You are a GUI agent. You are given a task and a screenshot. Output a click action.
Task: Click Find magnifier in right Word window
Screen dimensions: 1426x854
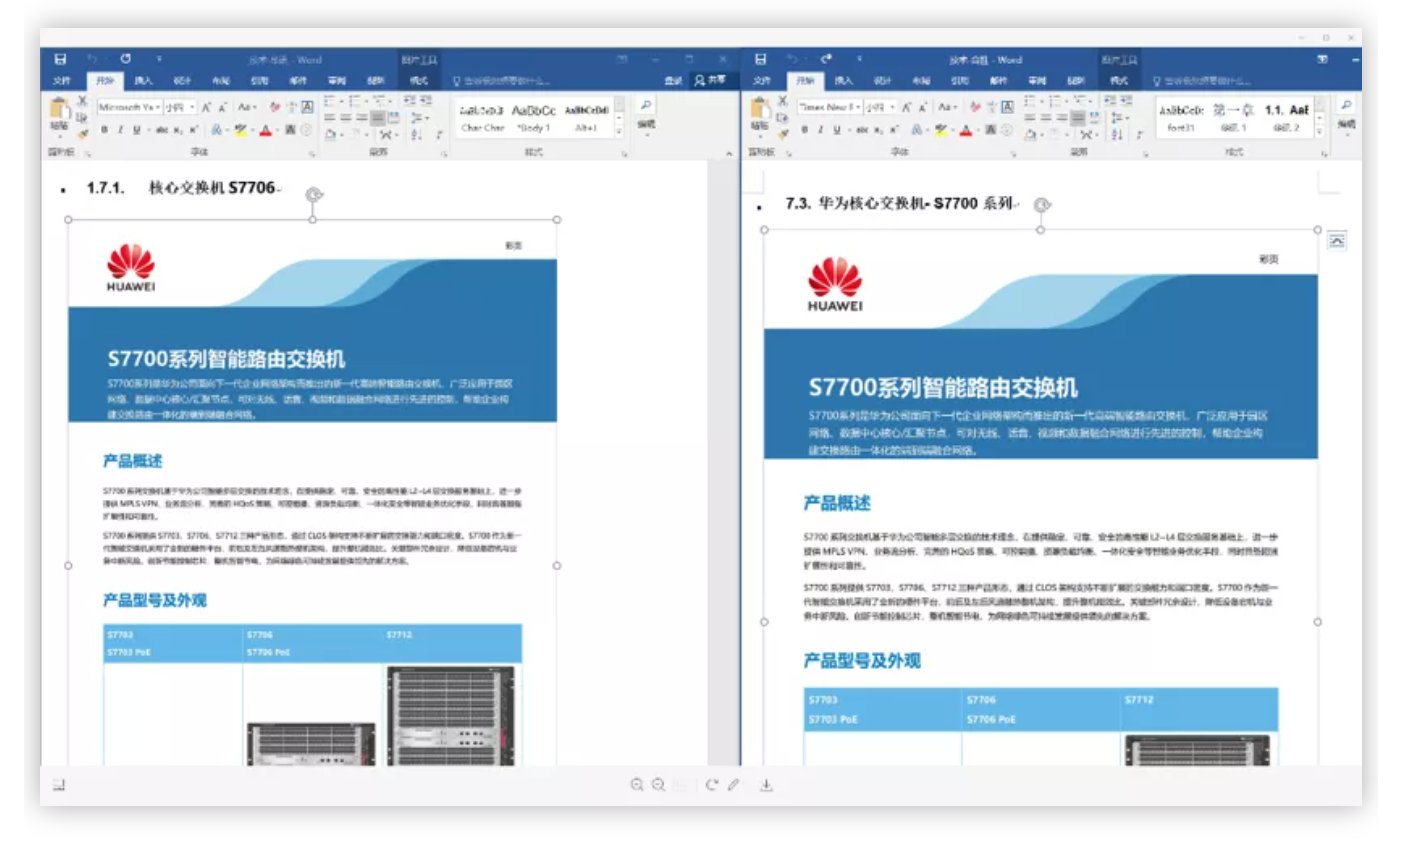pyautogui.click(x=1346, y=105)
